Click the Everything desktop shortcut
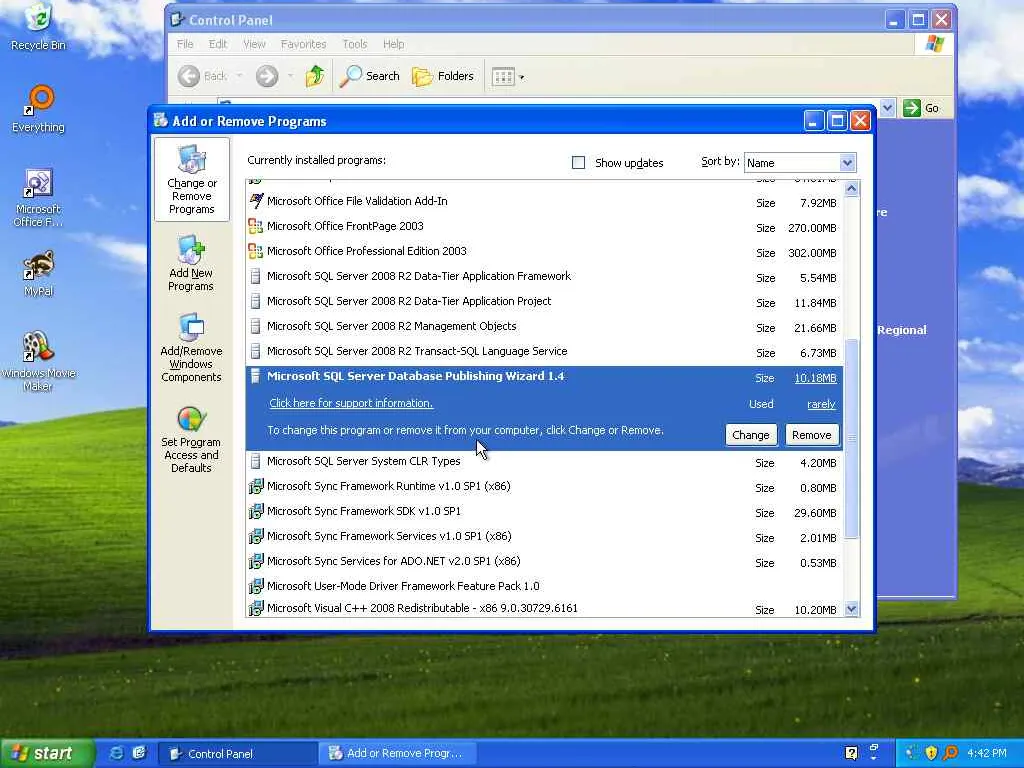Screen dimensions: 1024x768 39,109
